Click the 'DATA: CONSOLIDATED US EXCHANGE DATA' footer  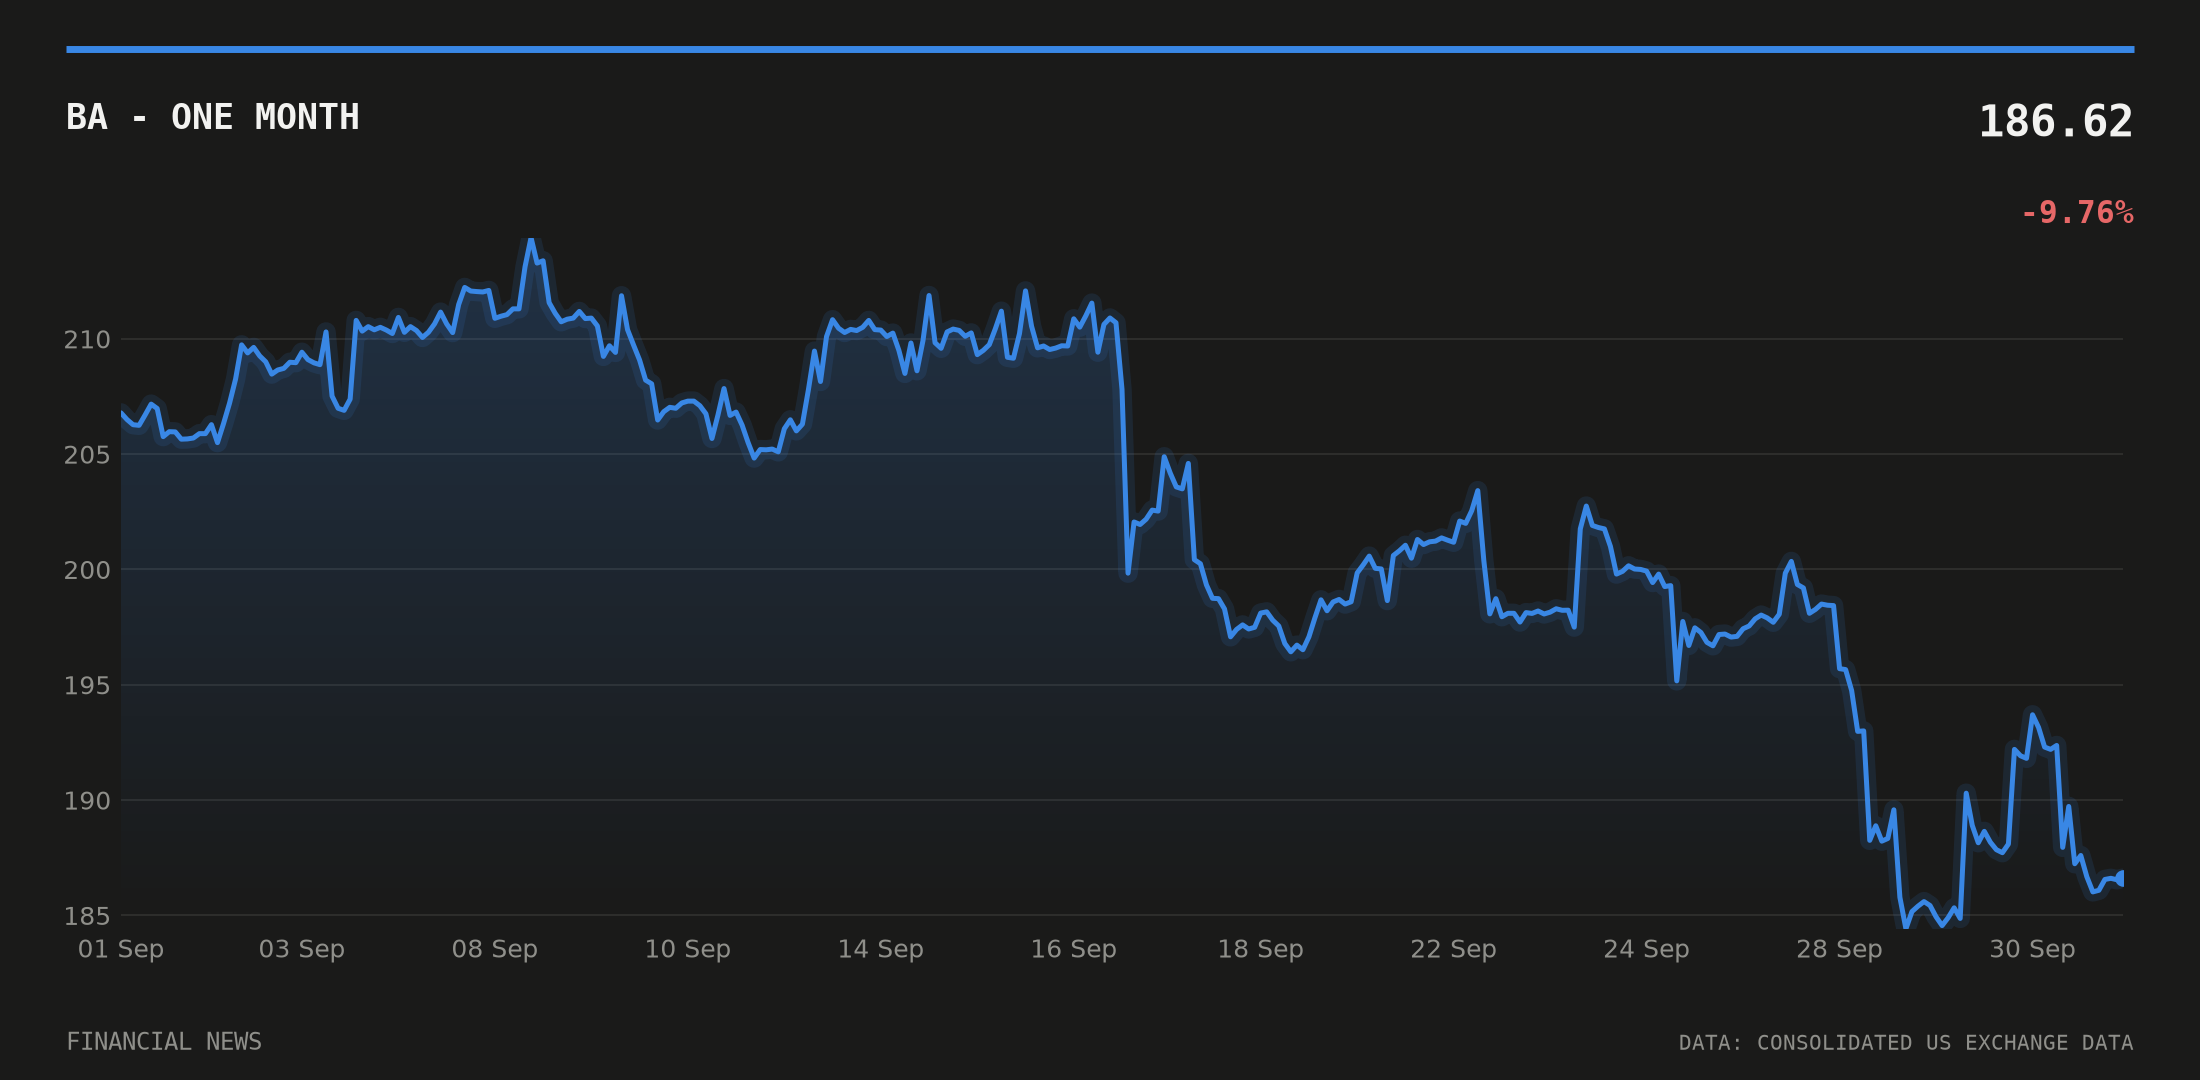[x=1906, y=1043]
